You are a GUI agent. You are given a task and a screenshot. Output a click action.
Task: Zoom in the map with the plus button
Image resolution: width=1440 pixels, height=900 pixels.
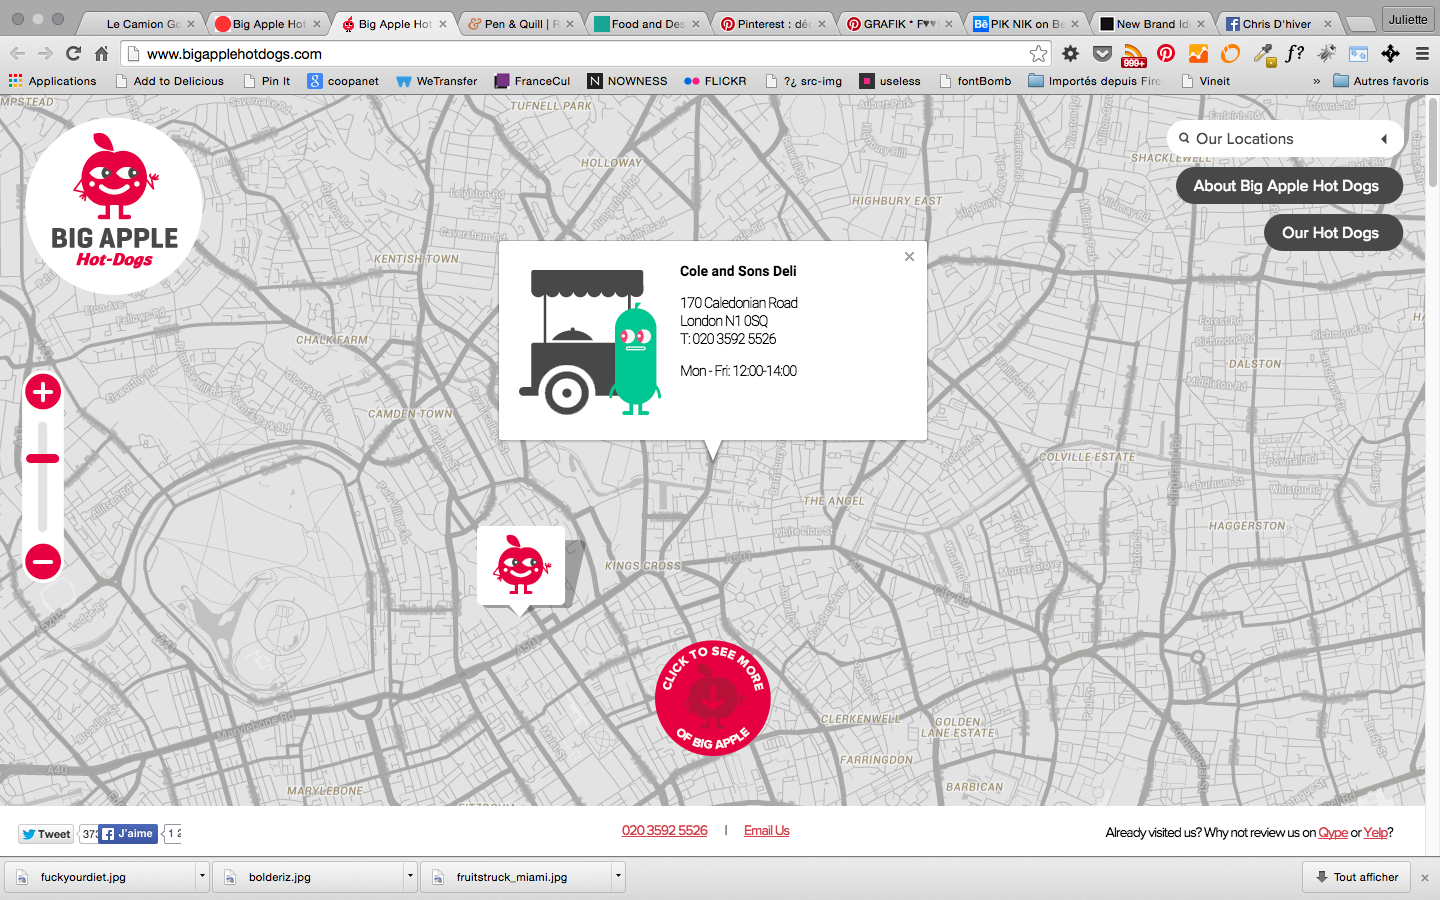pos(43,392)
